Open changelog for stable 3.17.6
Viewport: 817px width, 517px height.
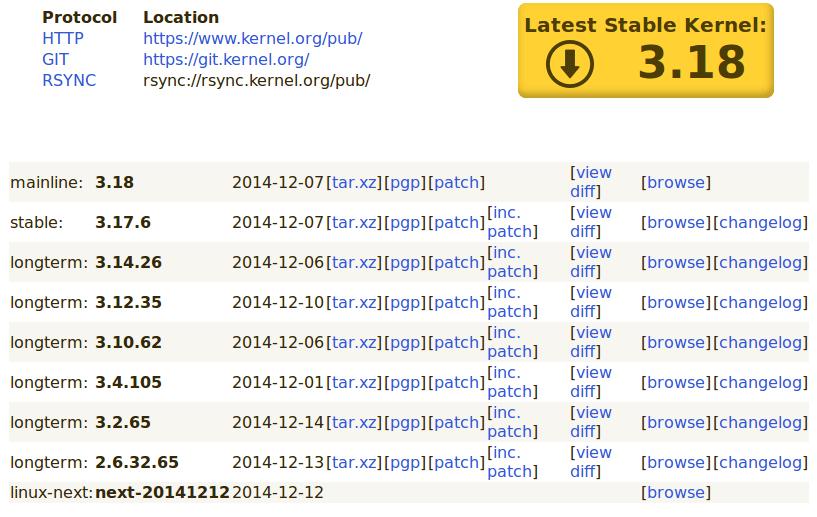point(761,223)
